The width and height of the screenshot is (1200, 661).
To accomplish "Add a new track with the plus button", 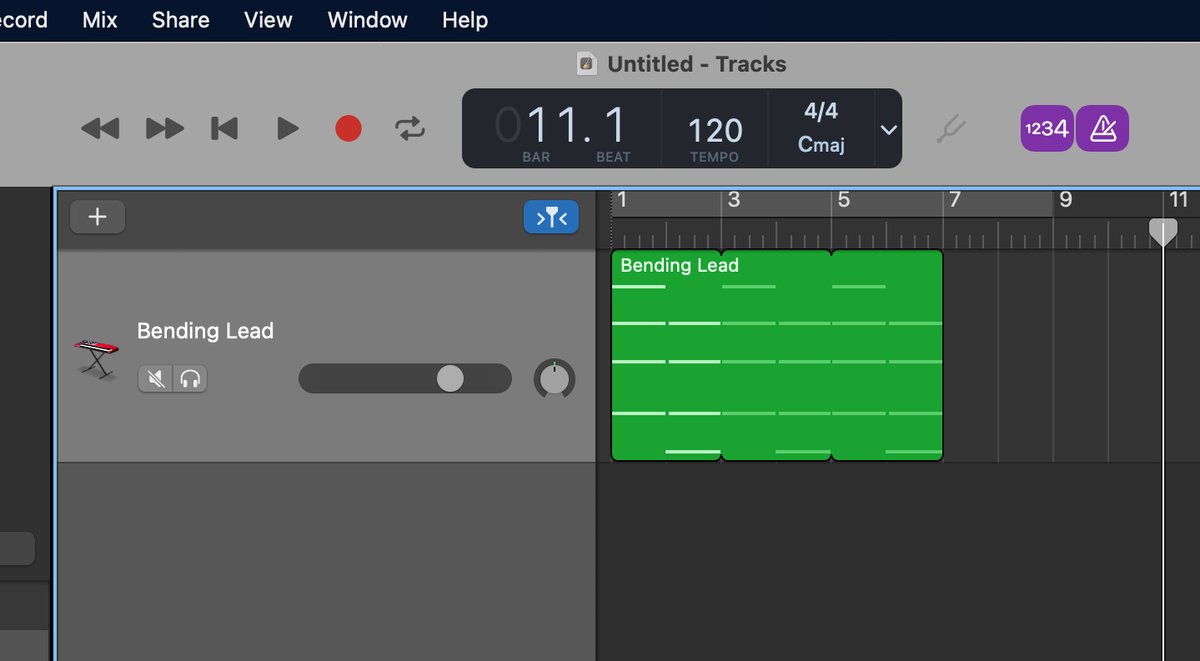I will (97, 216).
